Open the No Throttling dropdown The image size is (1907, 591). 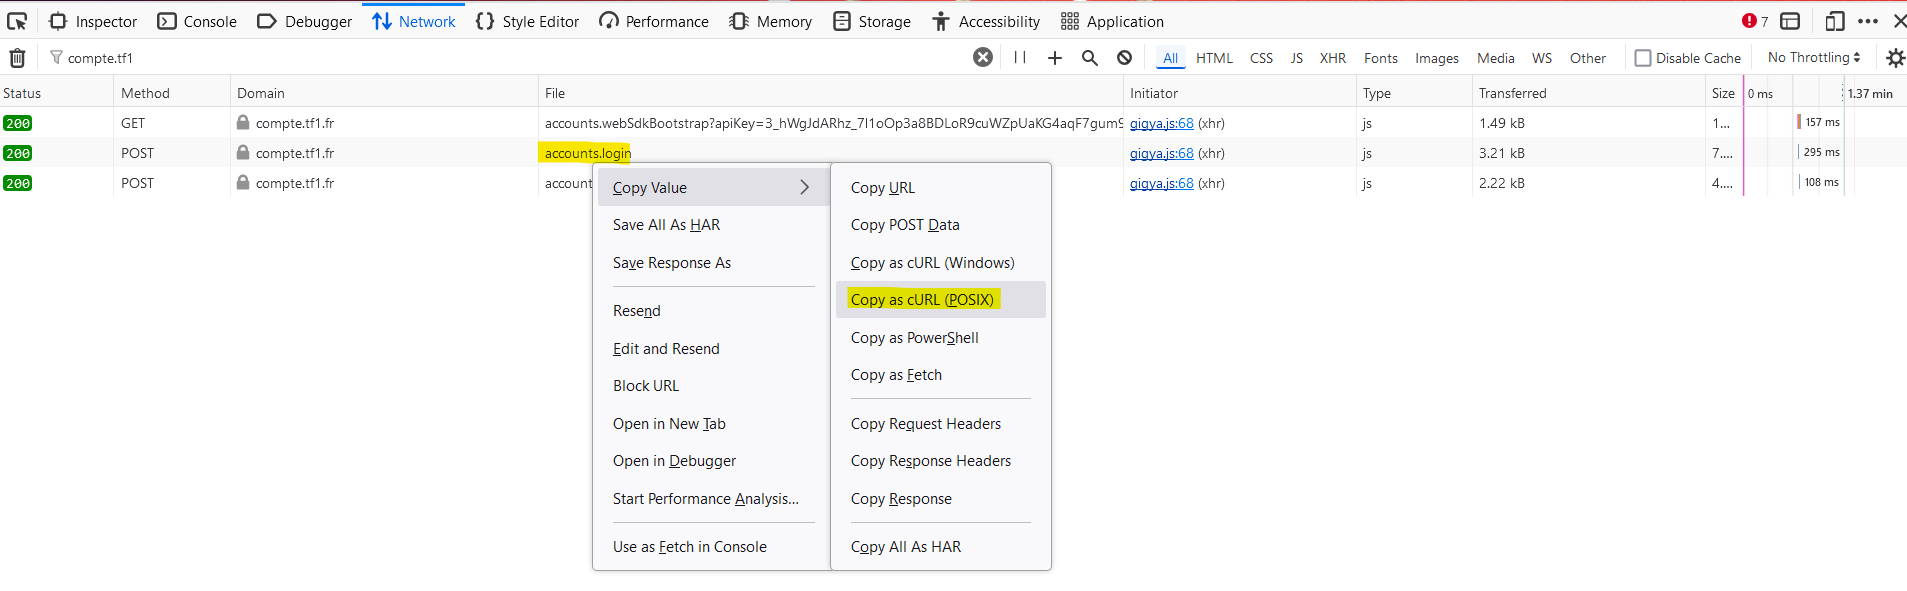coord(1813,58)
